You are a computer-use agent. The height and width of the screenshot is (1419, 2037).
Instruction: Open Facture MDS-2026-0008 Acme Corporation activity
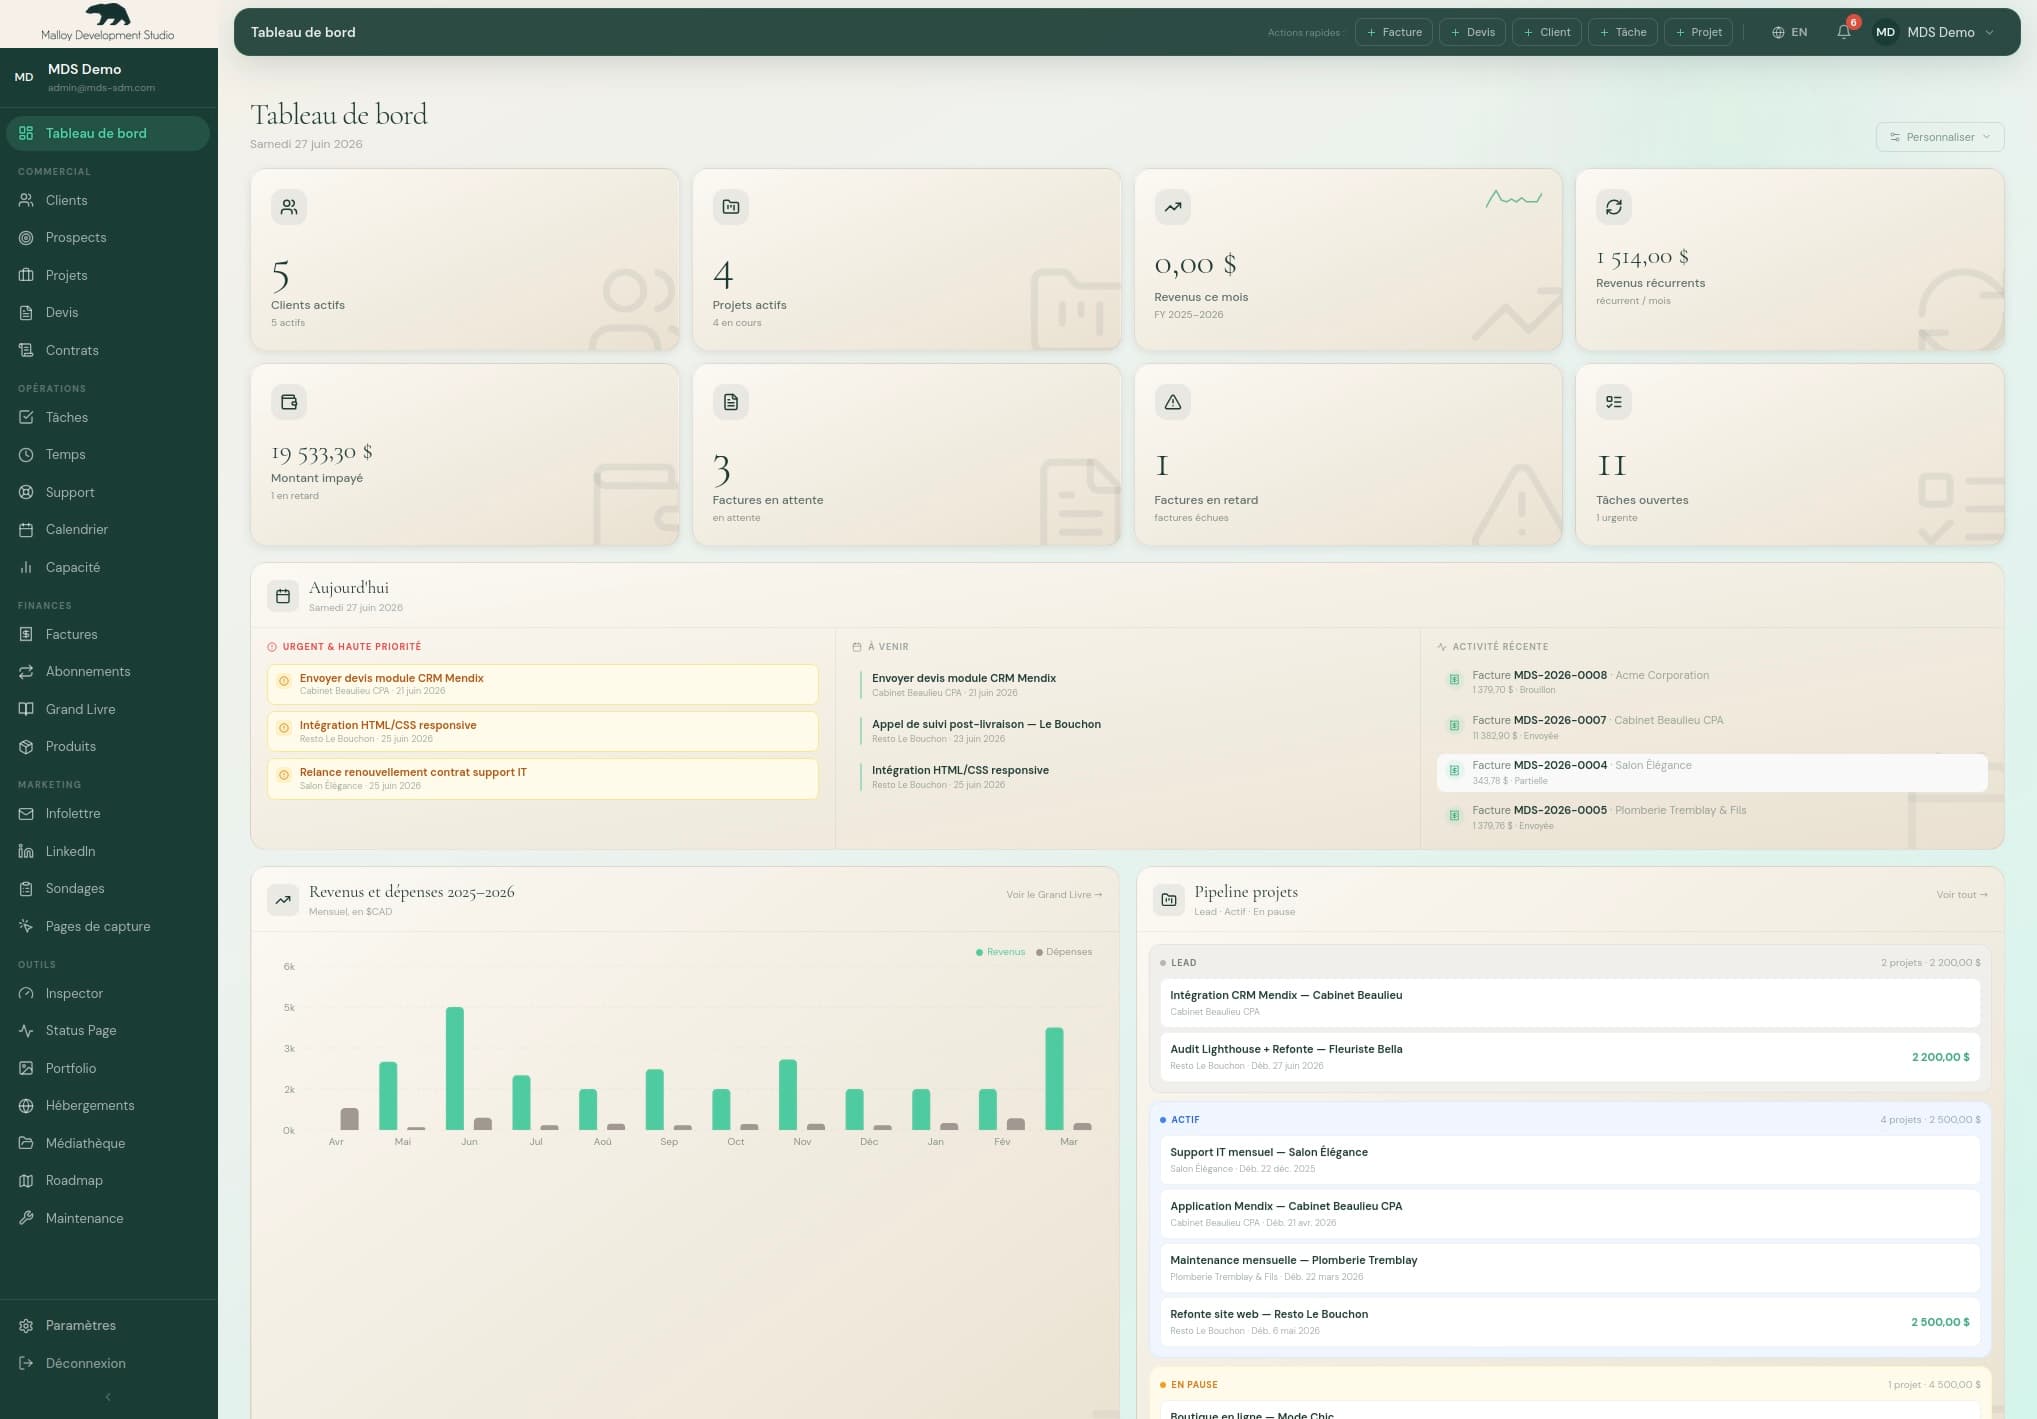tap(1712, 682)
